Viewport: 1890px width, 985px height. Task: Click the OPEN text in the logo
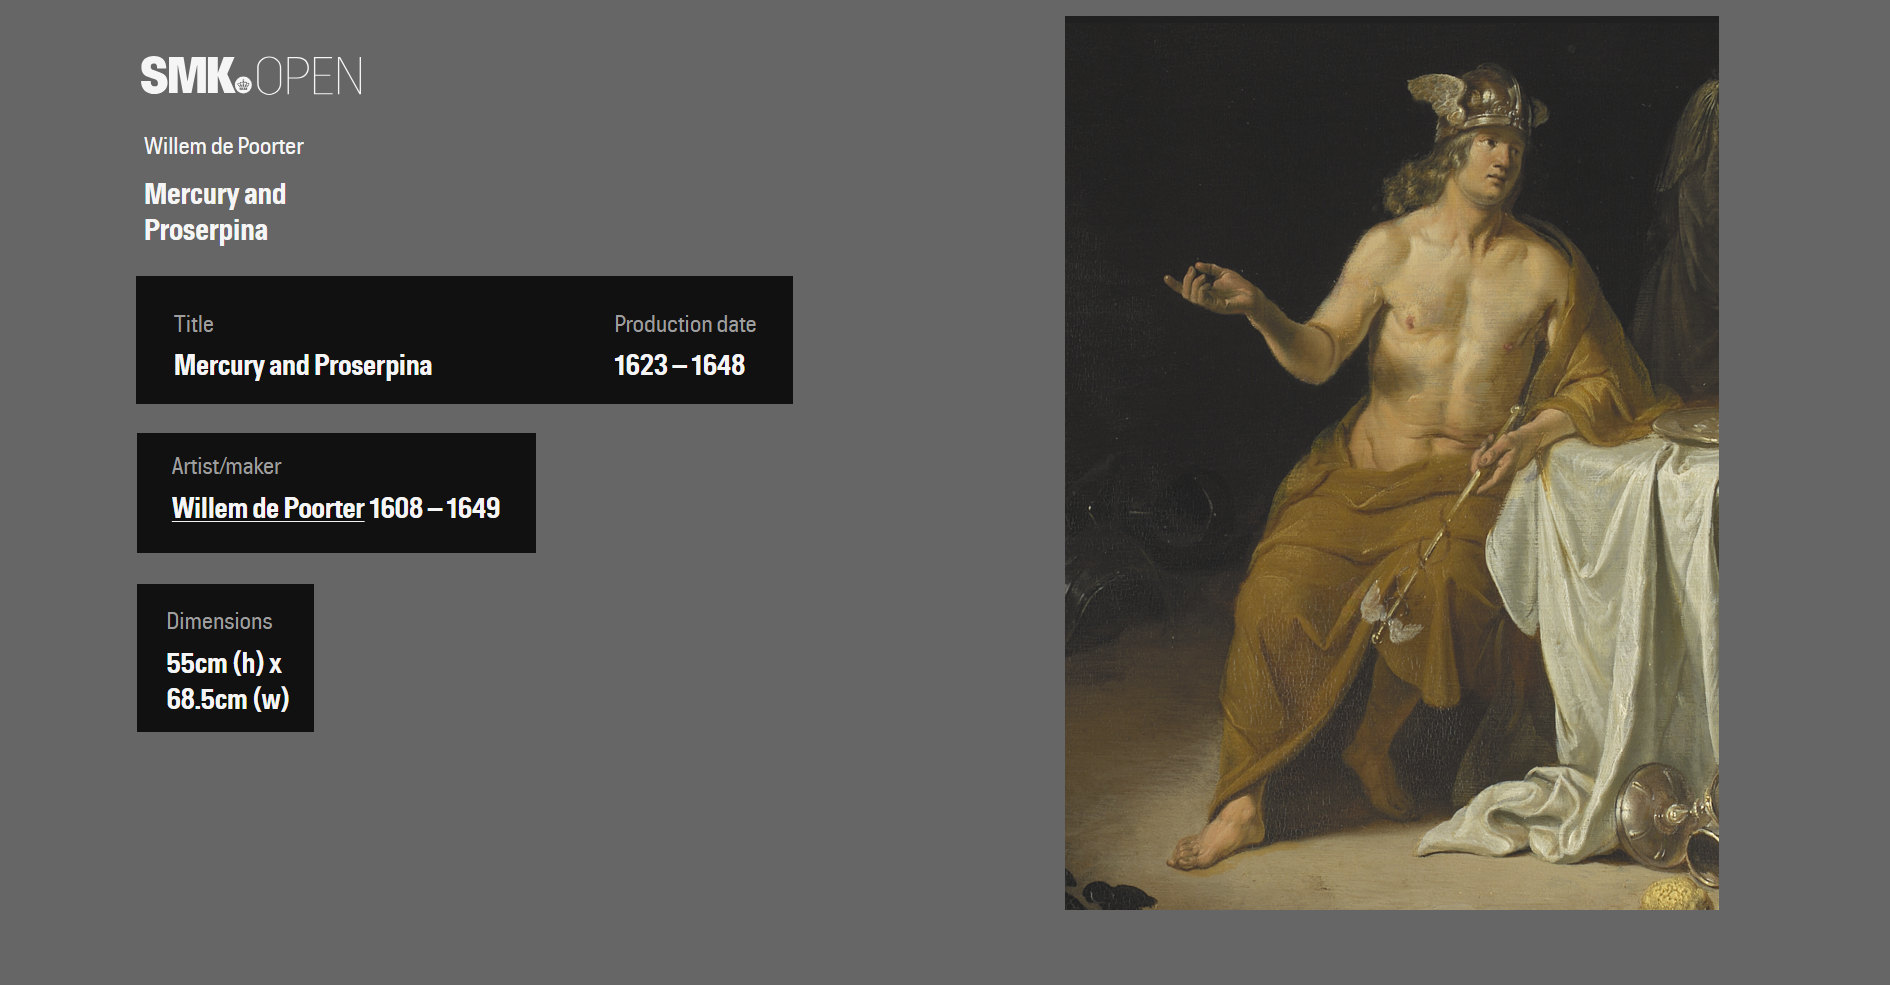[x=309, y=77]
